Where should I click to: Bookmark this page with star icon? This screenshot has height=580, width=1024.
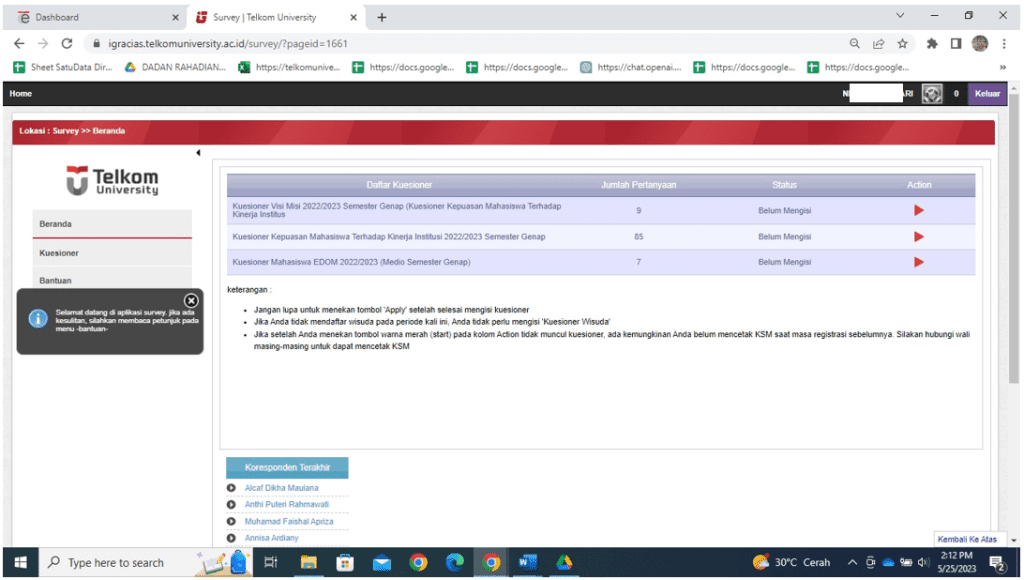902,44
